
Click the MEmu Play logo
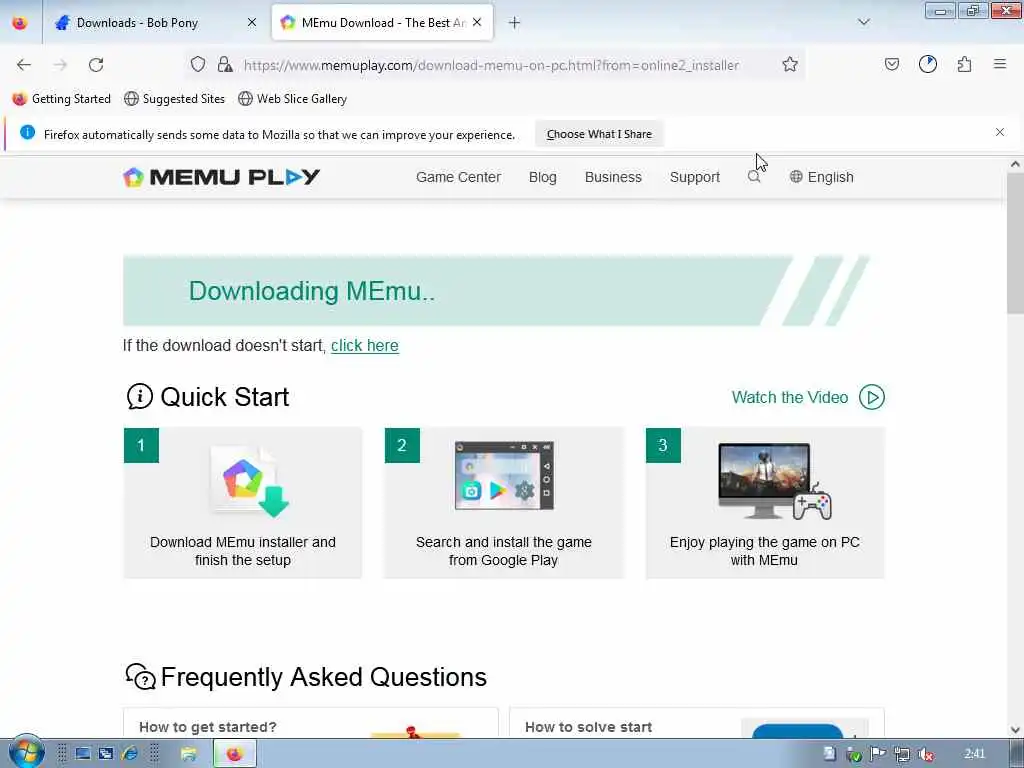point(221,177)
